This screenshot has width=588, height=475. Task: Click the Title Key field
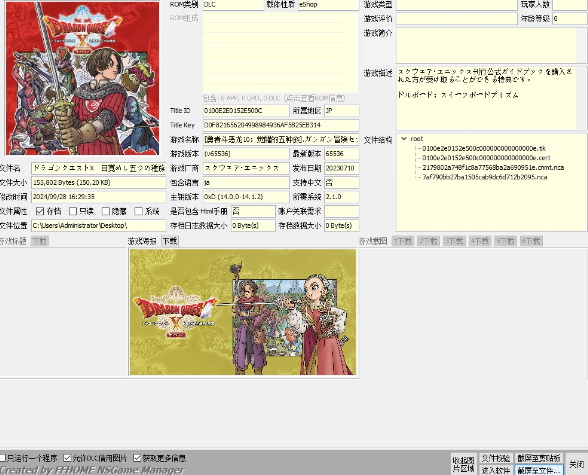click(x=281, y=125)
